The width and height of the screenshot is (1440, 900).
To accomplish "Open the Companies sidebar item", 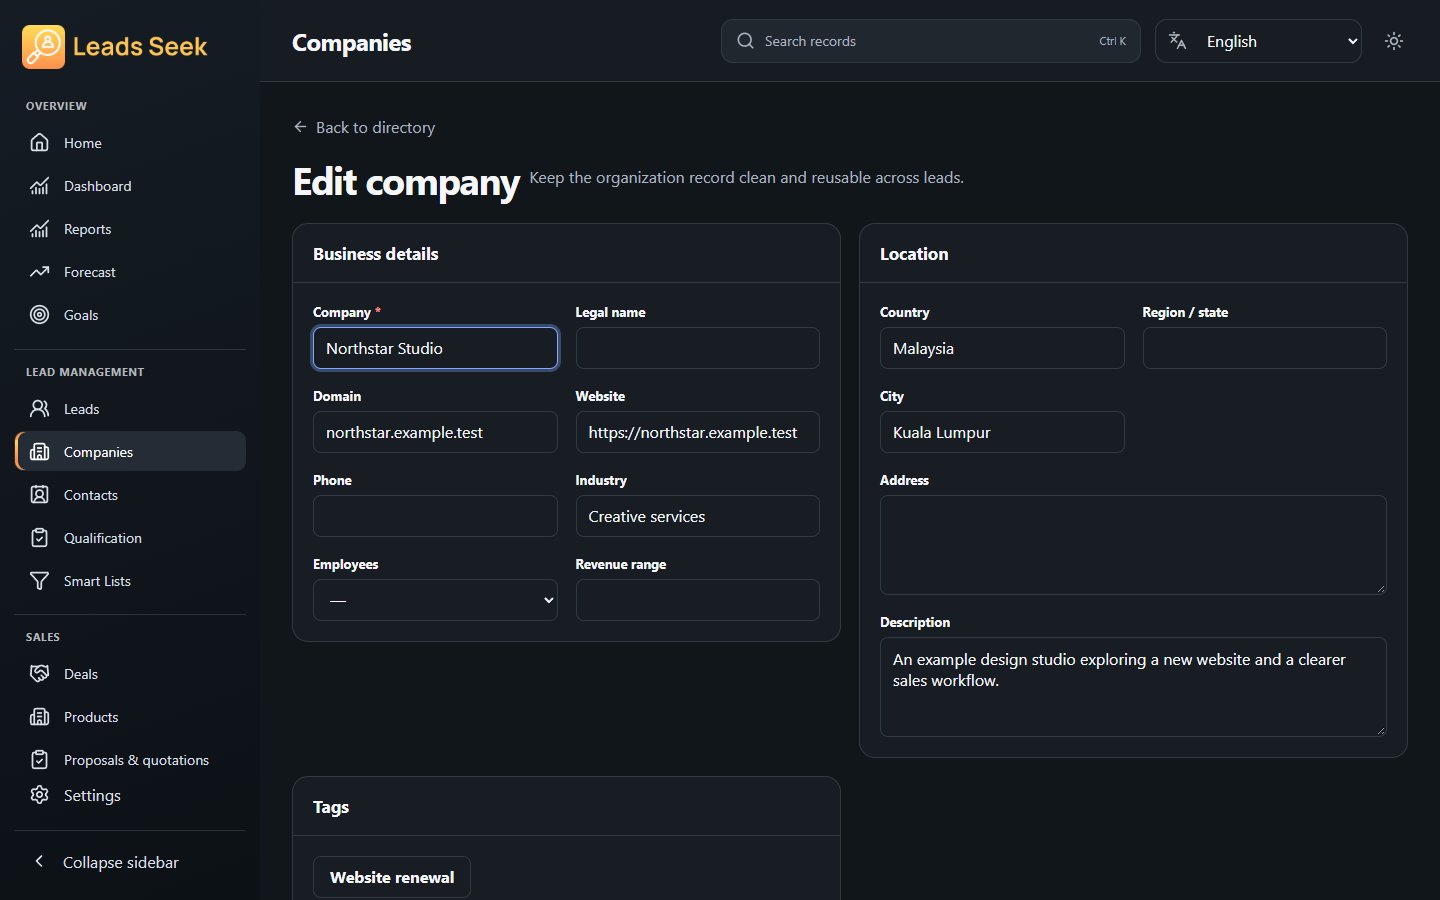I will tap(130, 451).
